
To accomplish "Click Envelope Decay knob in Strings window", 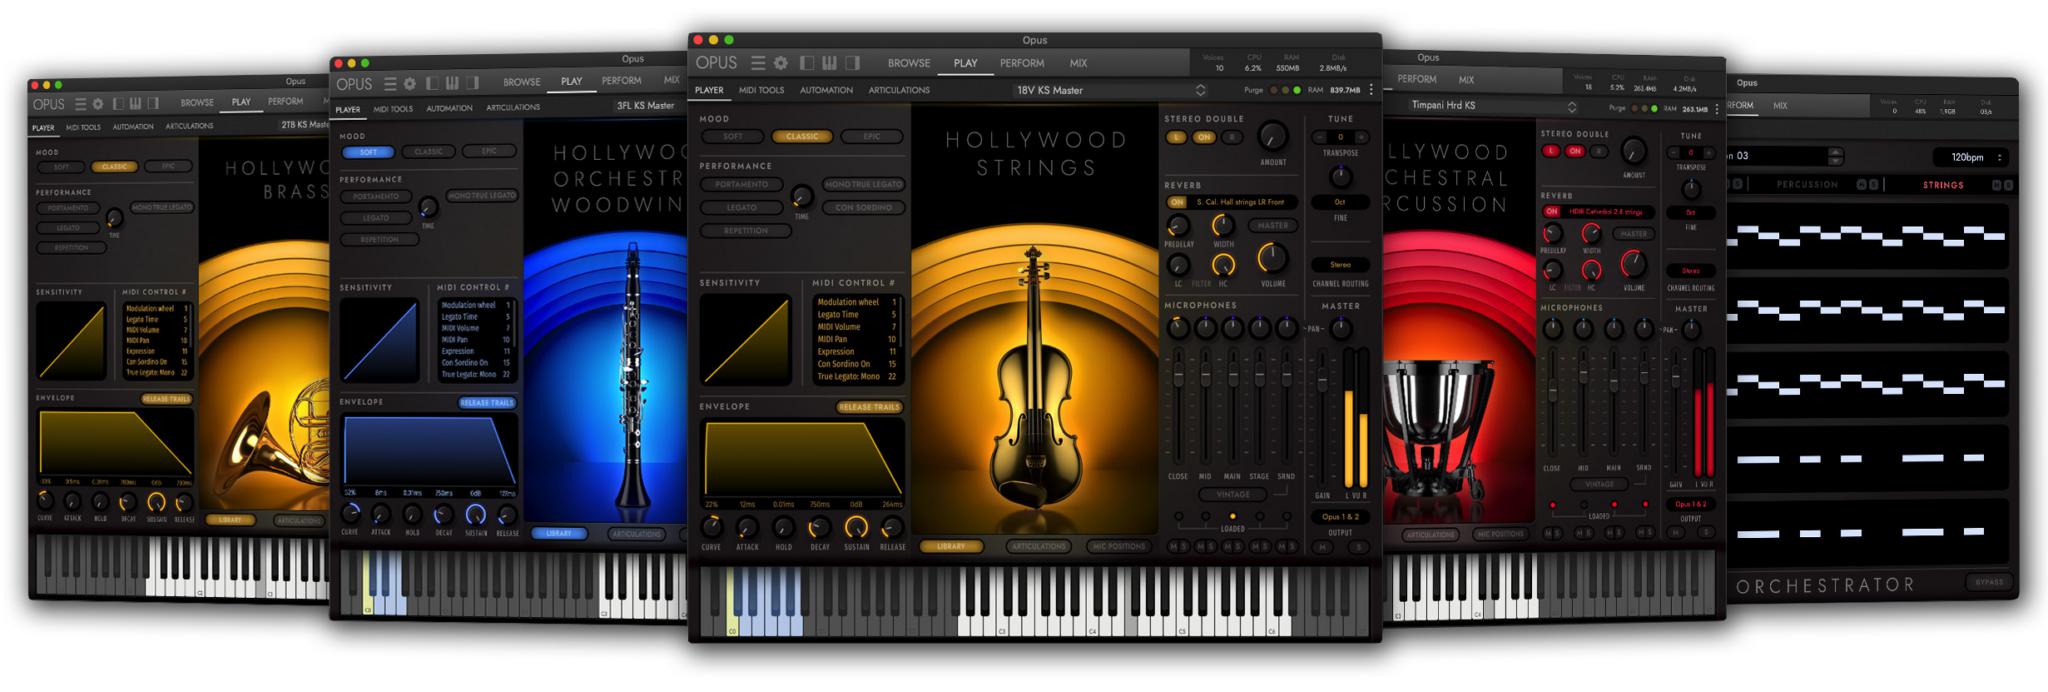I will click(819, 526).
